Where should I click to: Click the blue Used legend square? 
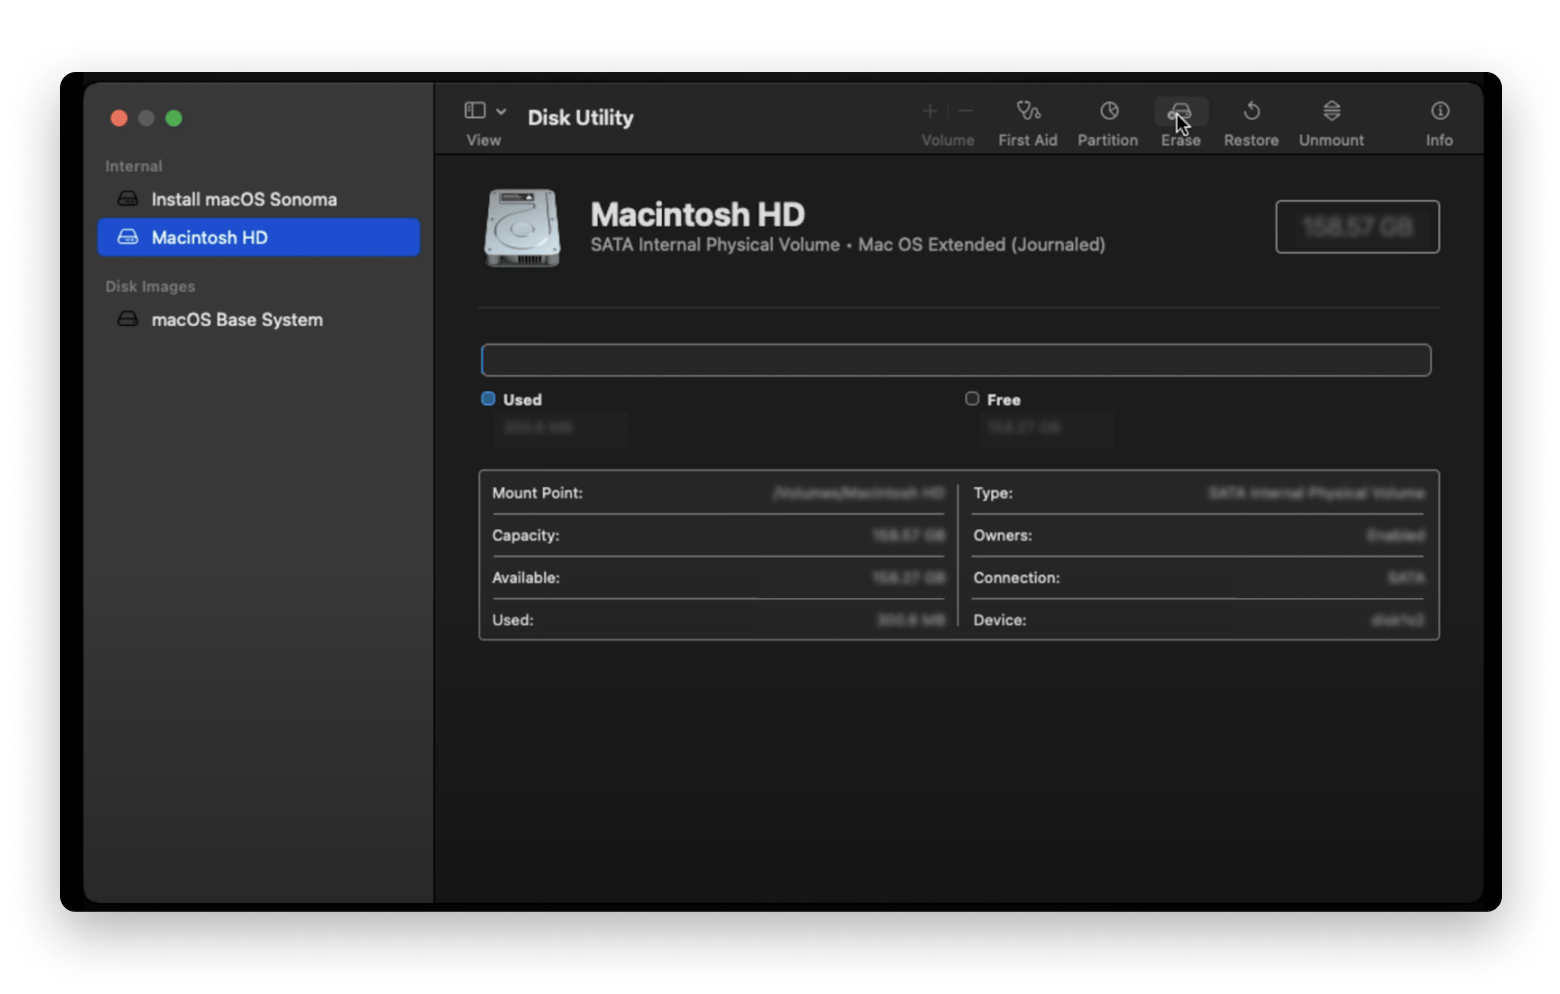(x=488, y=398)
